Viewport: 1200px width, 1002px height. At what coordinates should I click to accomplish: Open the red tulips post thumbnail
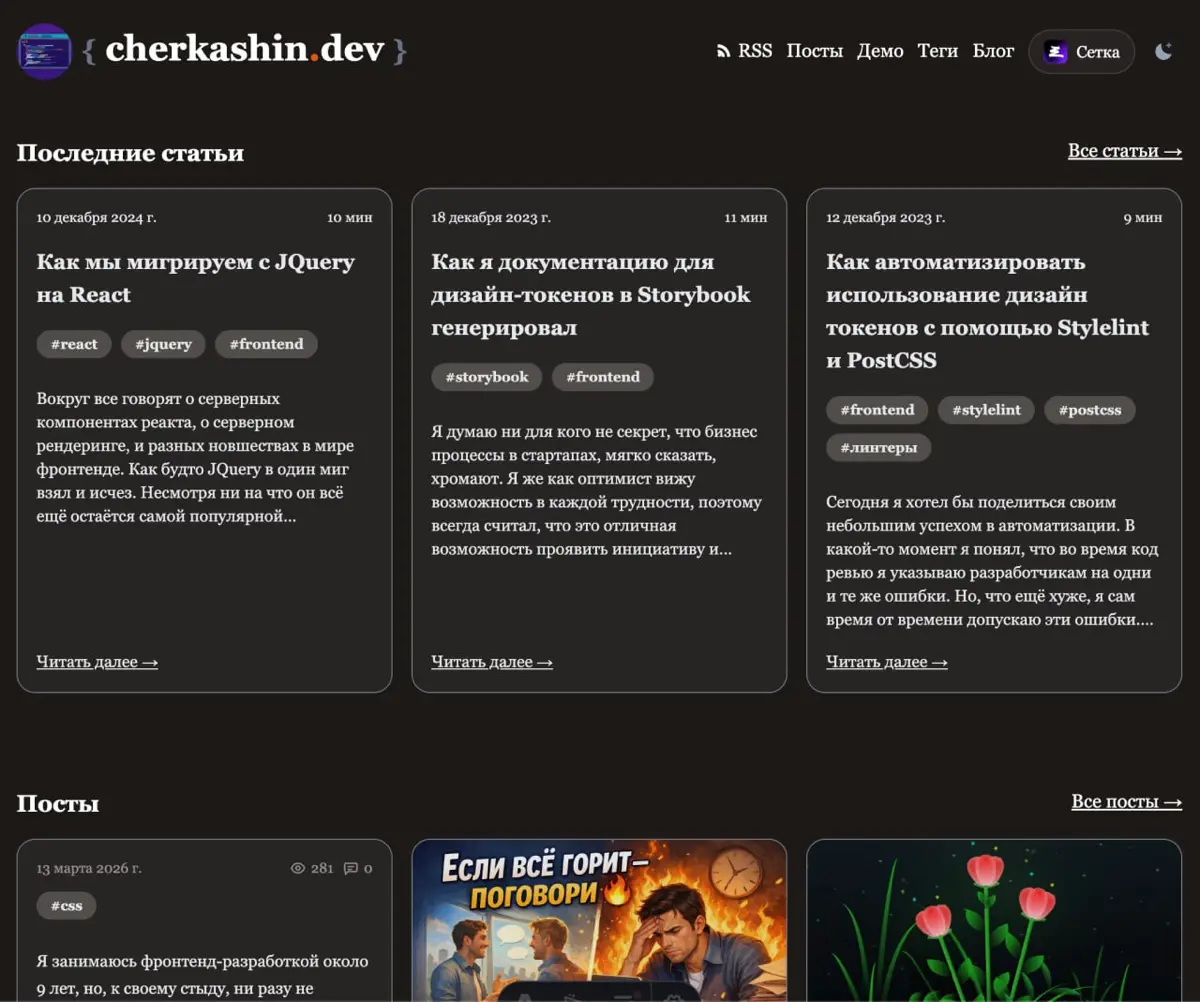[994, 920]
